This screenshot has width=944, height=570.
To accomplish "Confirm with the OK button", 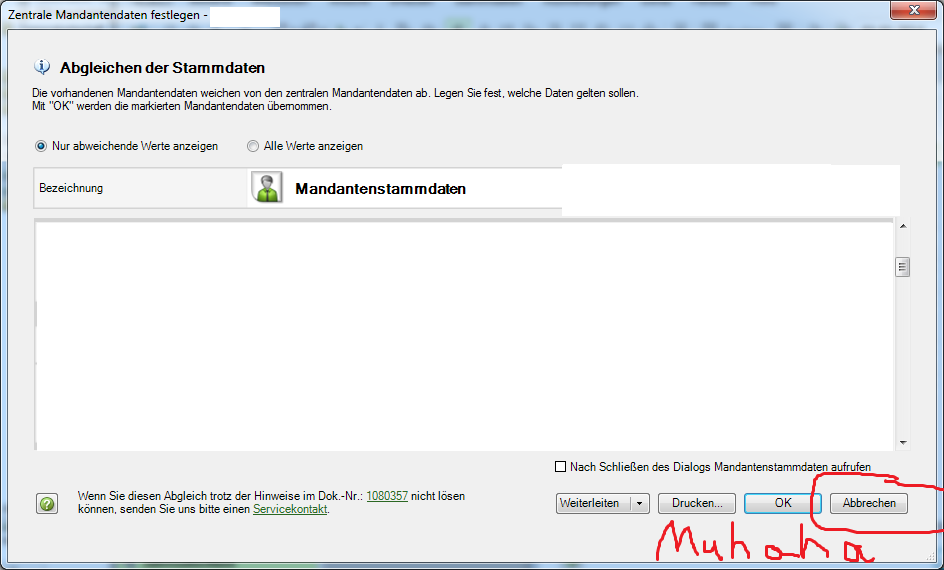I will (x=783, y=503).
